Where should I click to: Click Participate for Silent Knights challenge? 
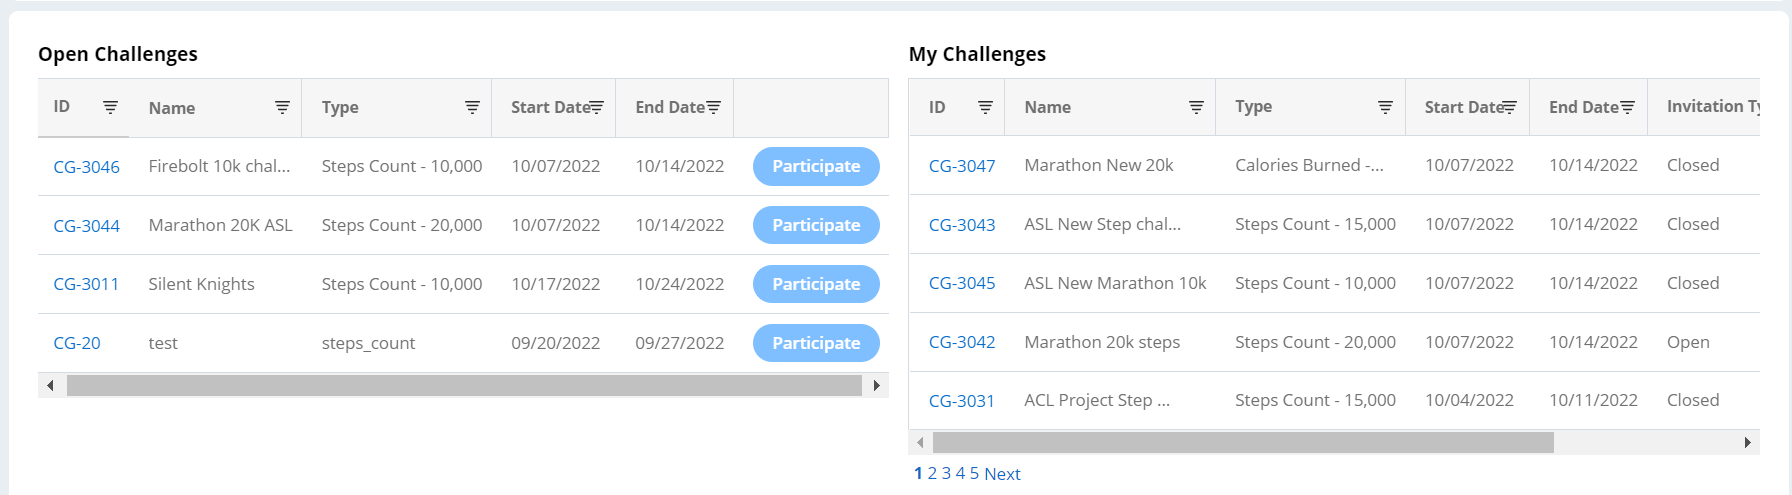click(816, 284)
